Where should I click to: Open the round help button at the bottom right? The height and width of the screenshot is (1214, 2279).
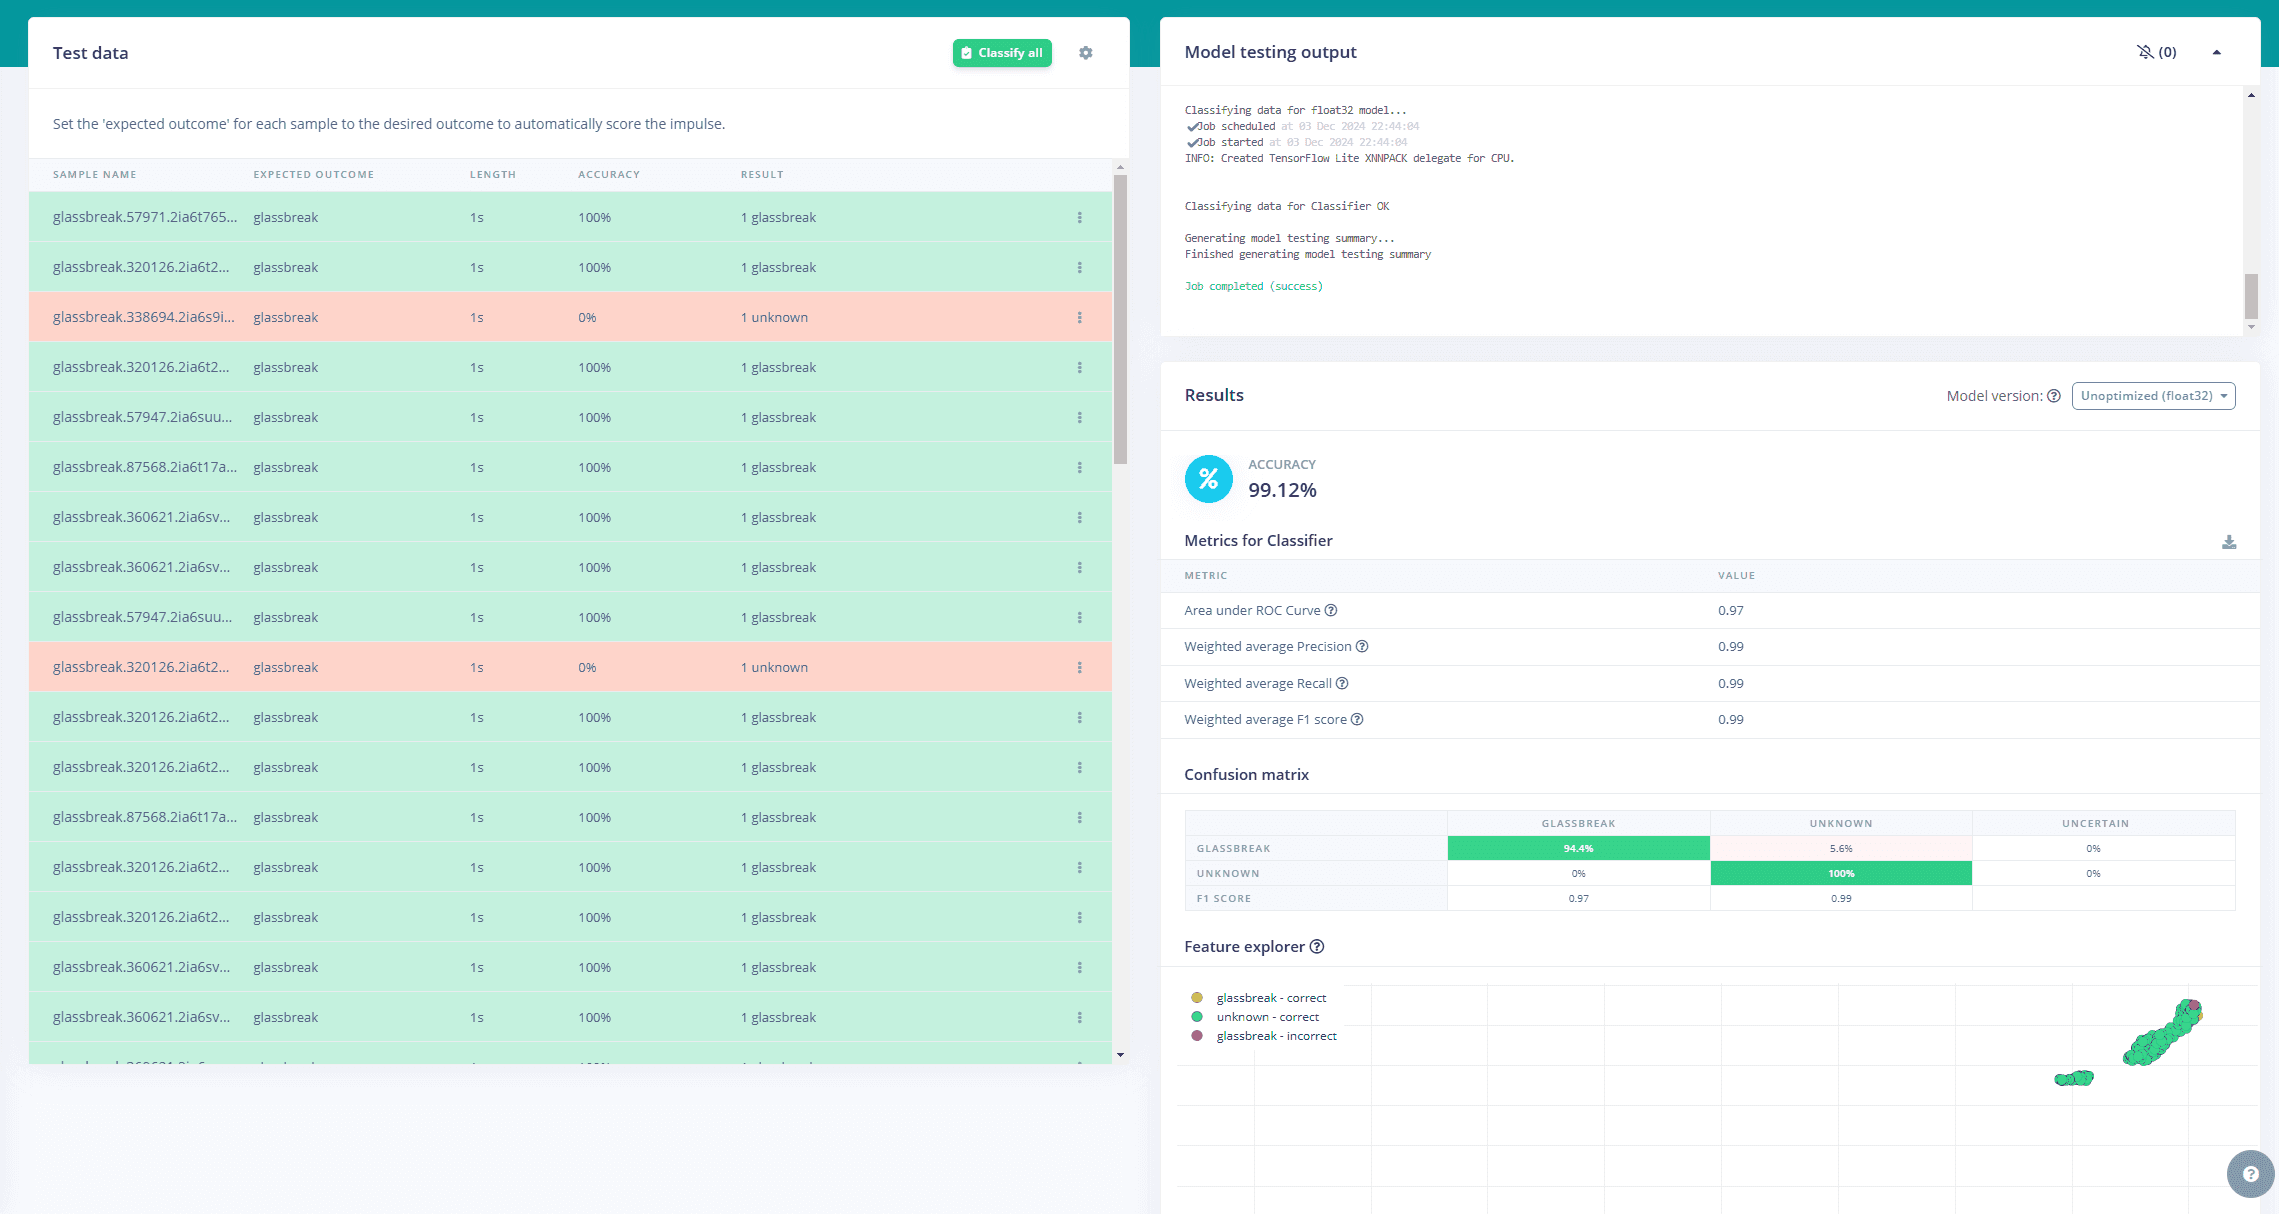[2250, 1174]
